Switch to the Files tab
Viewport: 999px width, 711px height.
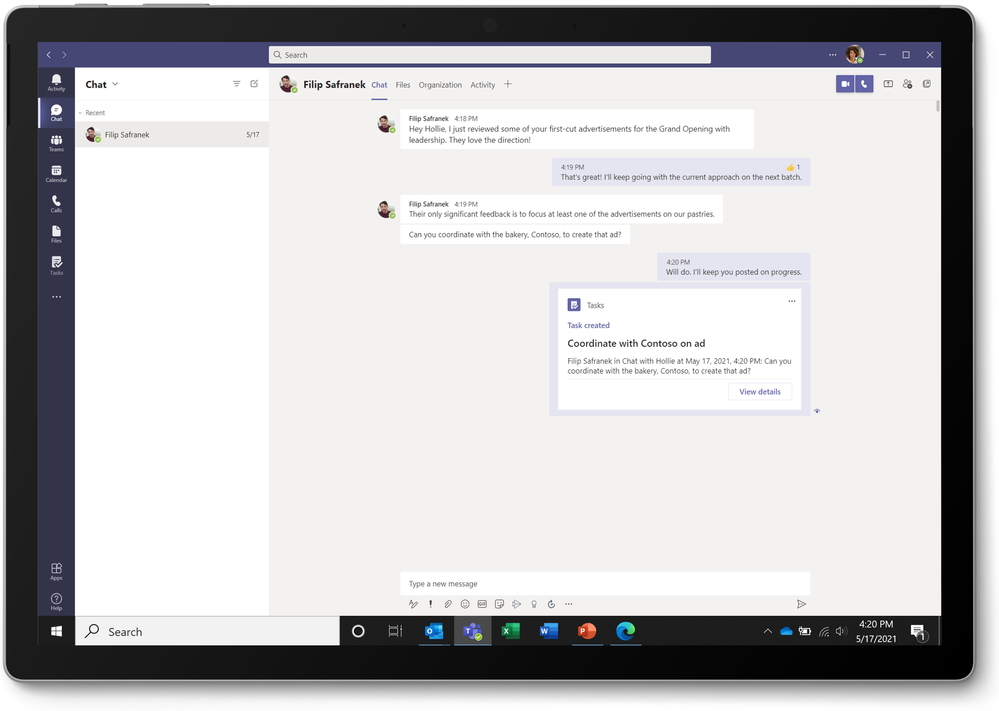[x=403, y=85]
